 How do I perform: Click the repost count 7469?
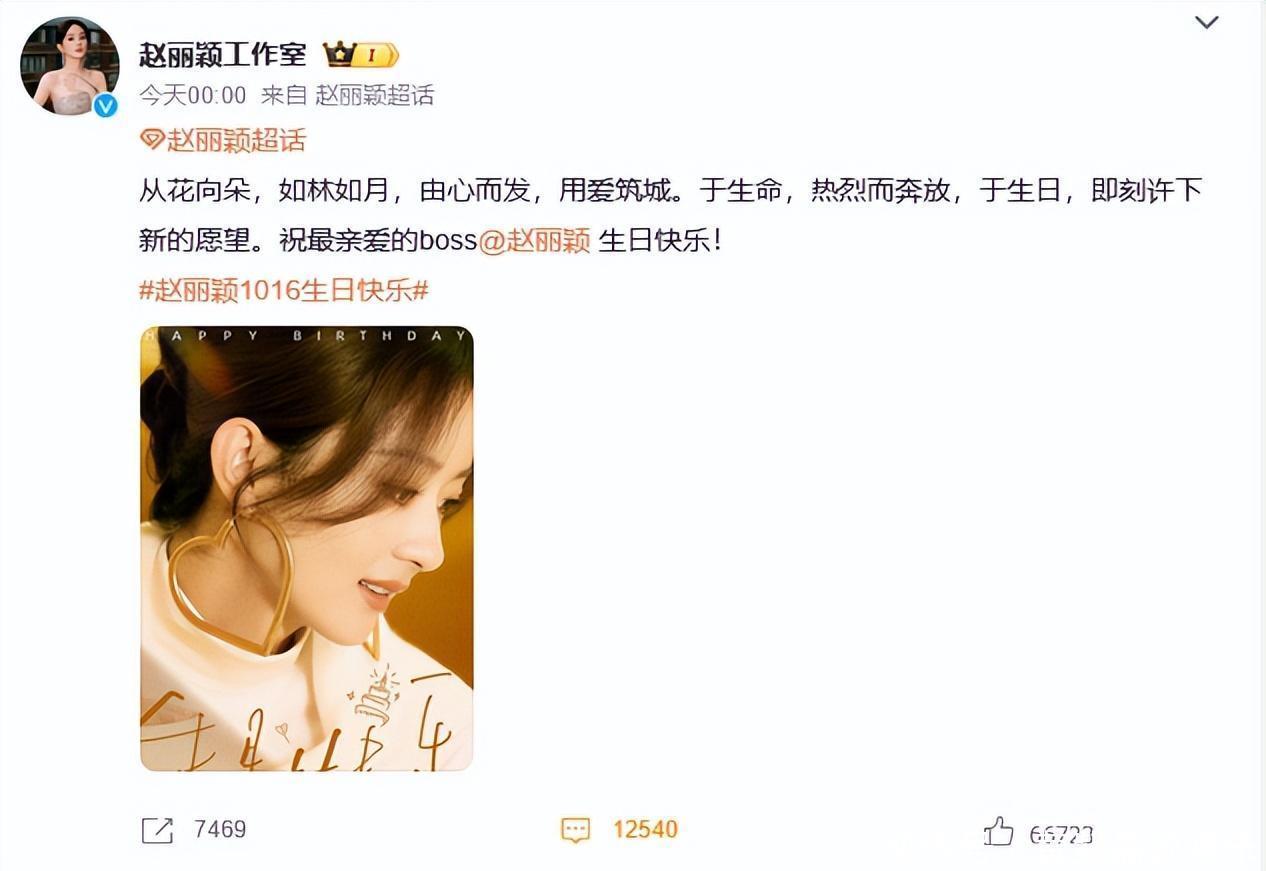pos(220,830)
